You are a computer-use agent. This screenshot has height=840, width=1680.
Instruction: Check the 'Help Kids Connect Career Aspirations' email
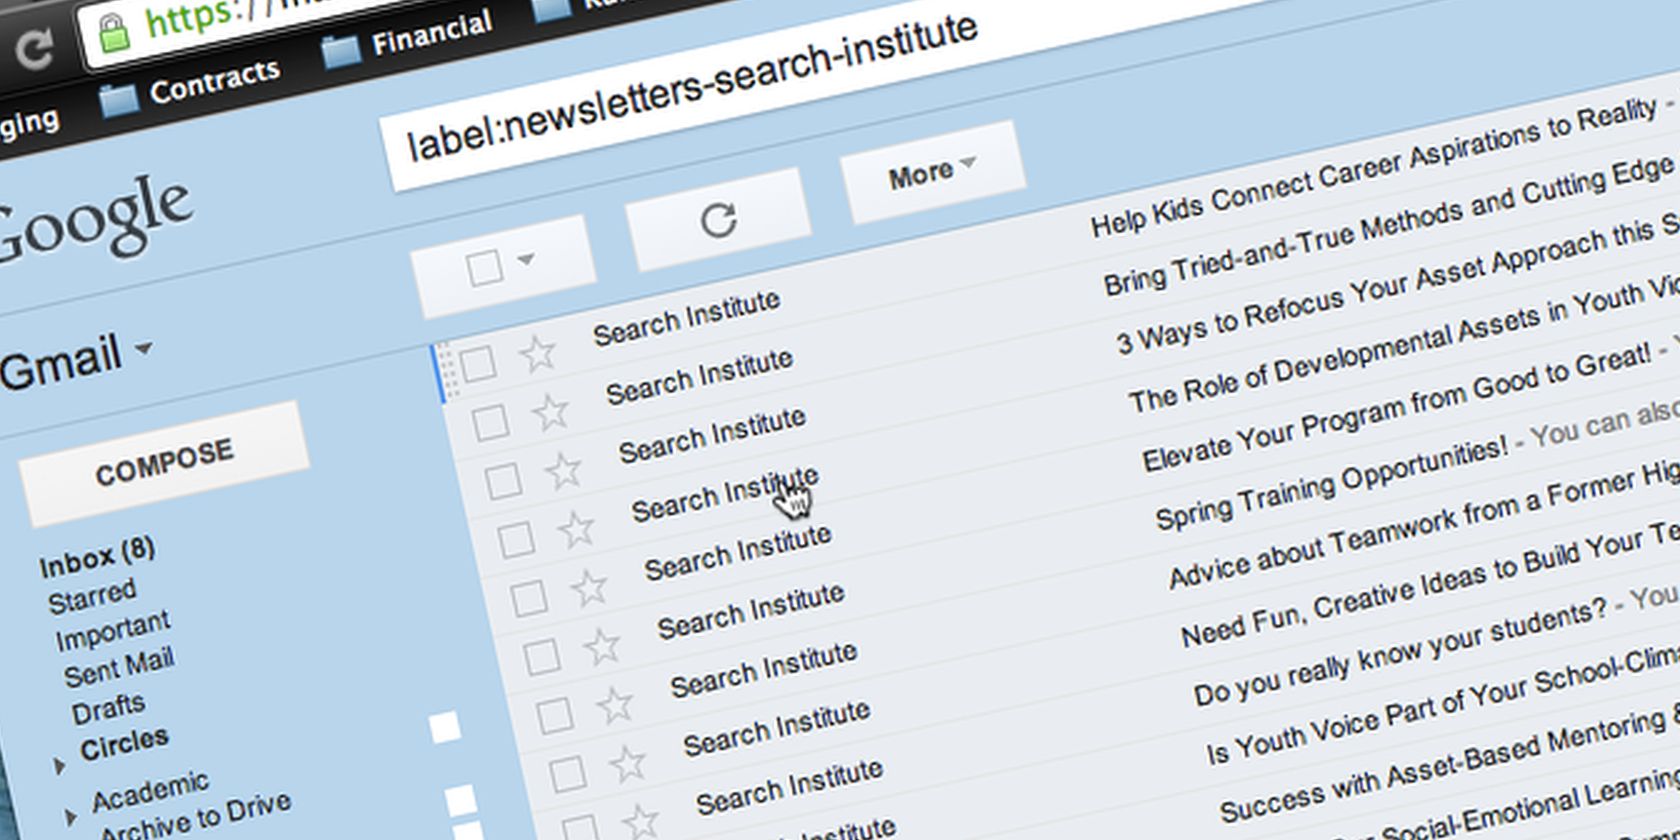click(x=478, y=364)
